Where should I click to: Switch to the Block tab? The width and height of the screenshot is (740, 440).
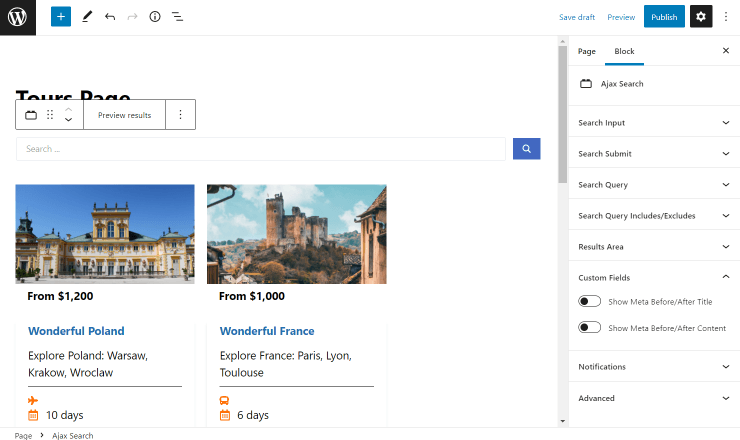tap(624, 51)
